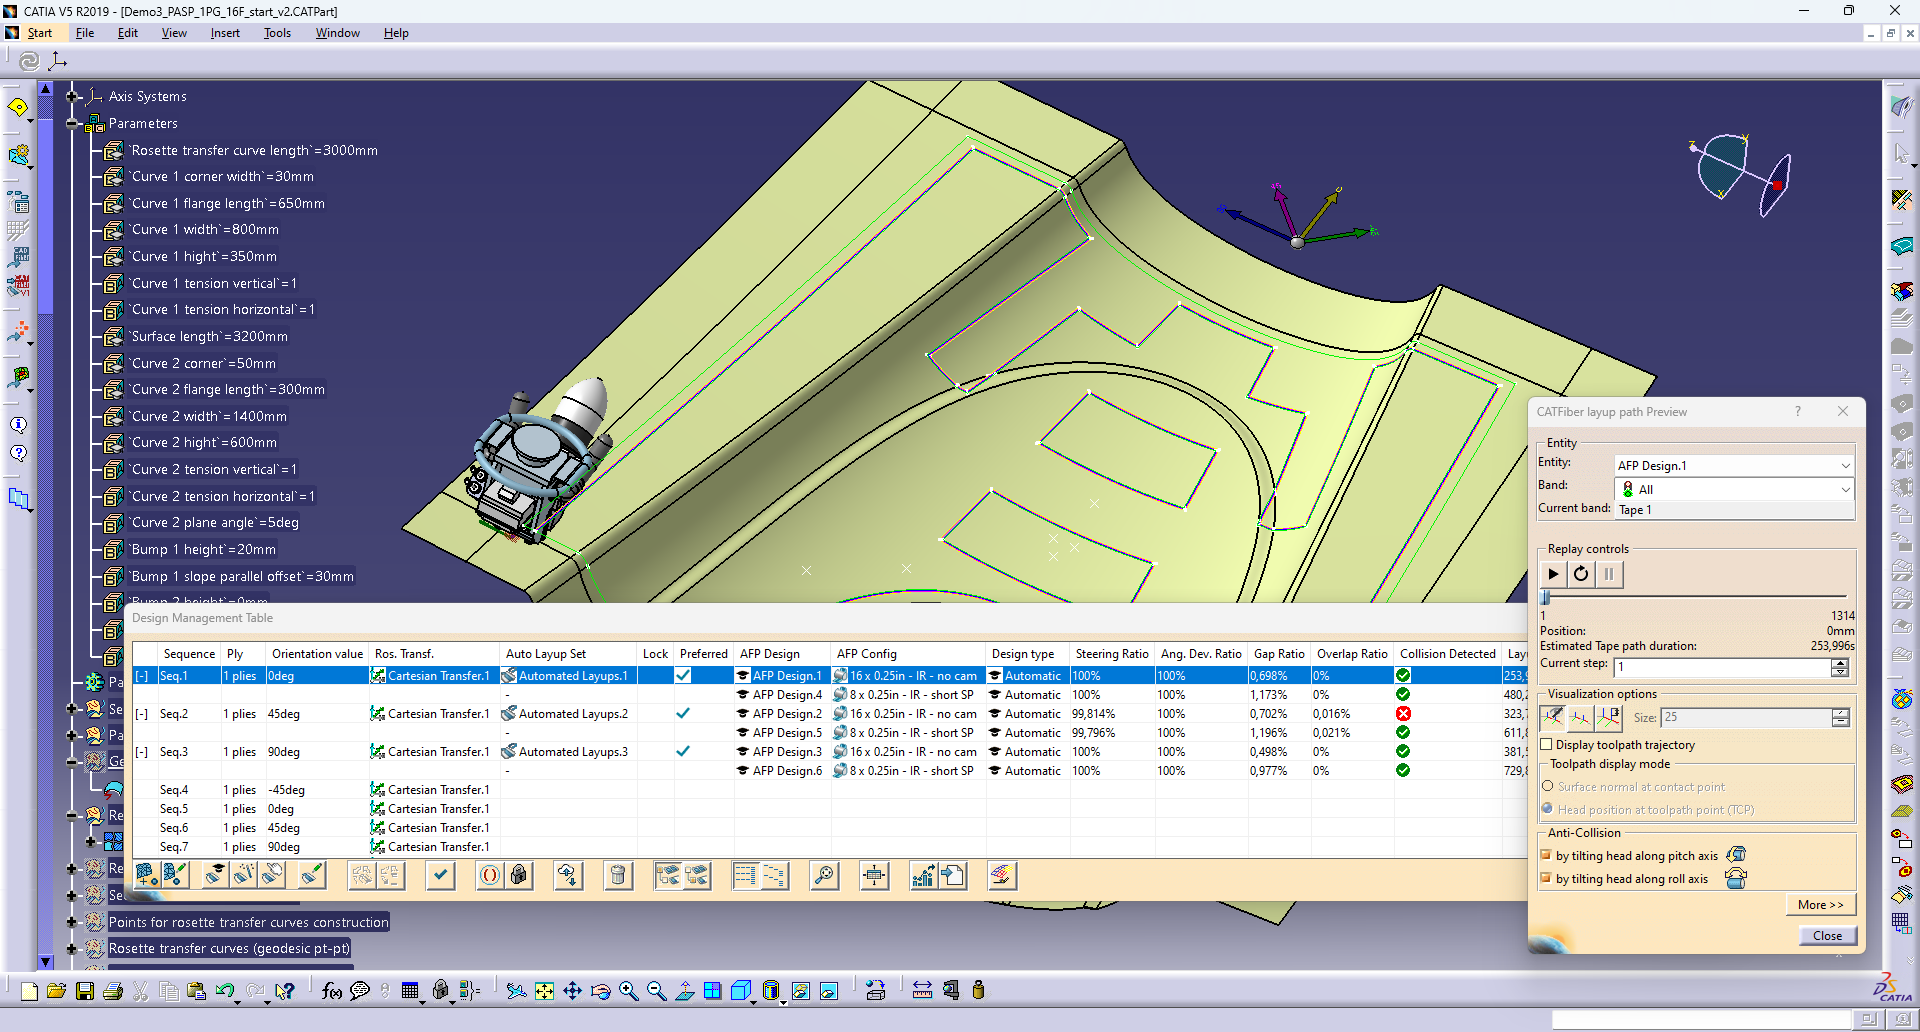Toggle Preferred checkbox for Seq.1
Viewport: 1920px width, 1032px height.
click(683, 676)
